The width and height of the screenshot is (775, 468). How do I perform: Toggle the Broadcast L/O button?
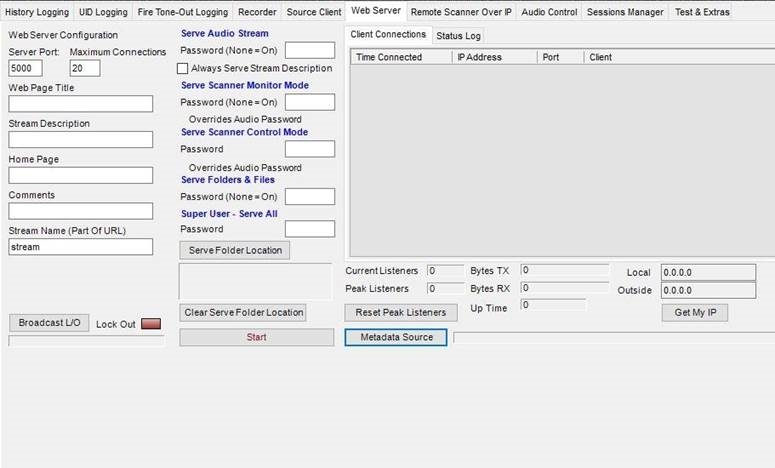49,323
